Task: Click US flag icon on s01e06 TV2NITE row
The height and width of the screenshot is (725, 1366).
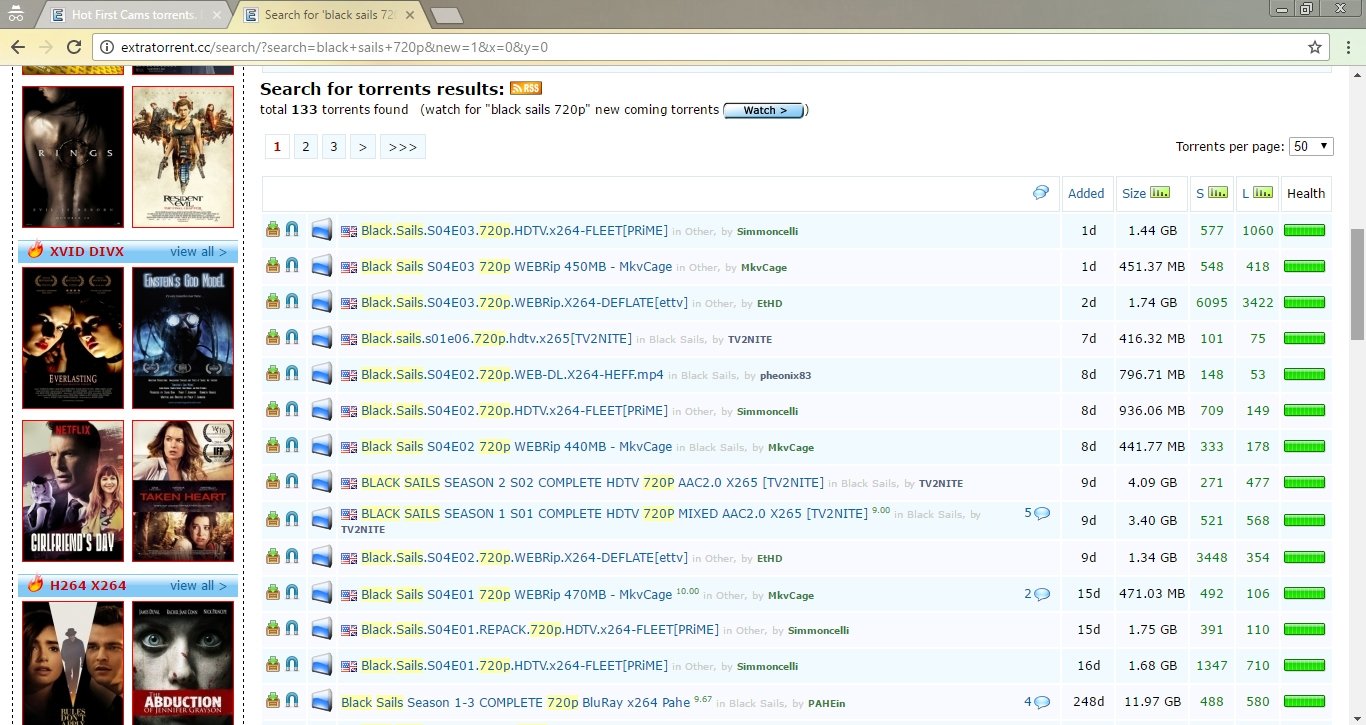Action: point(349,339)
